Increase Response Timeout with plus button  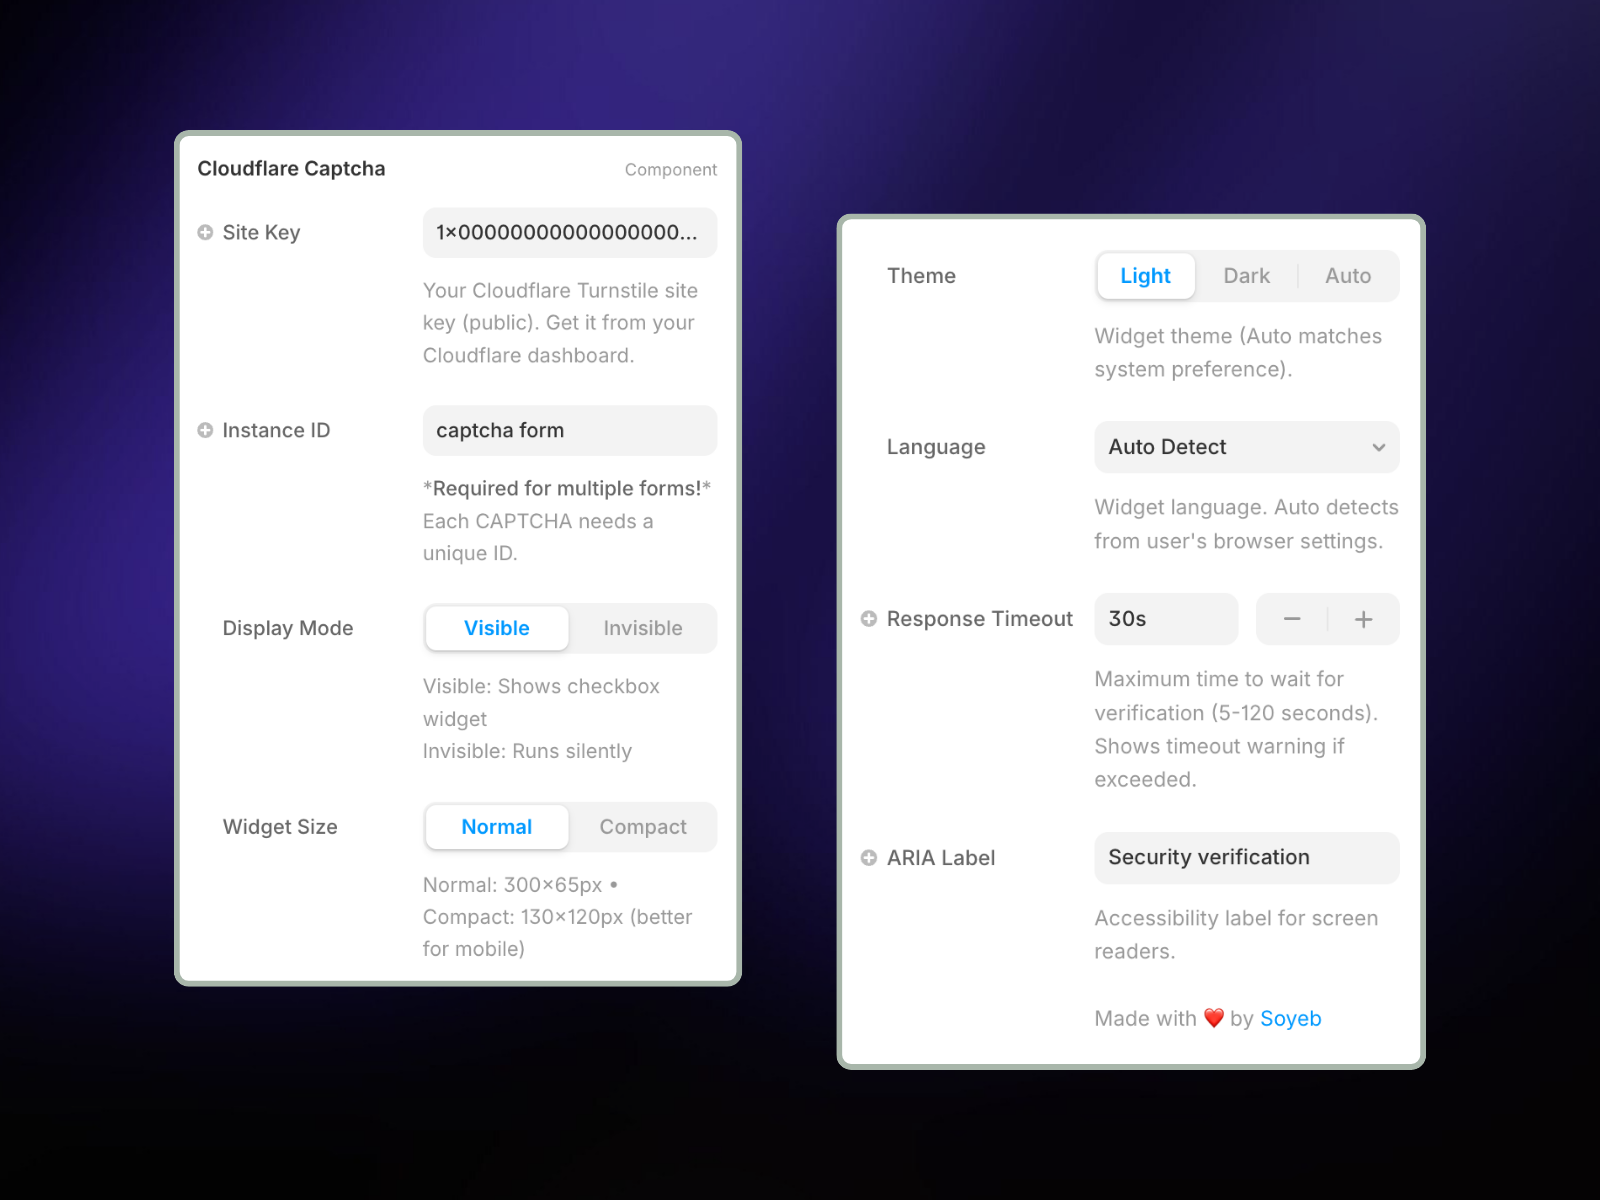(1363, 619)
